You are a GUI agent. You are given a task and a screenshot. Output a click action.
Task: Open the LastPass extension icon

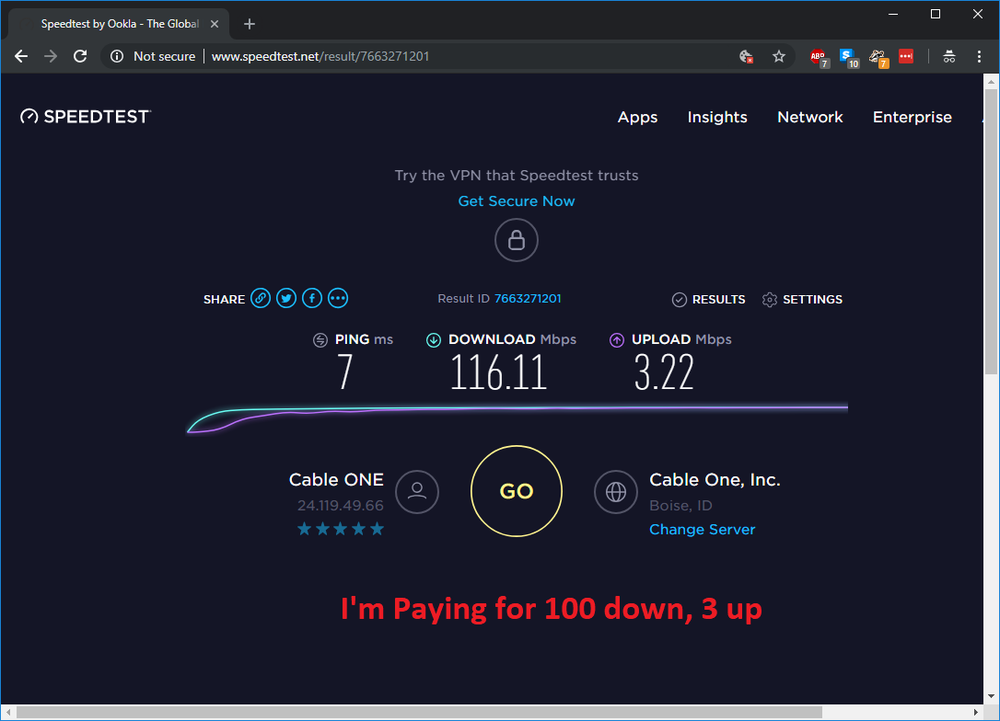pyautogui.click(x=906, y=57)
